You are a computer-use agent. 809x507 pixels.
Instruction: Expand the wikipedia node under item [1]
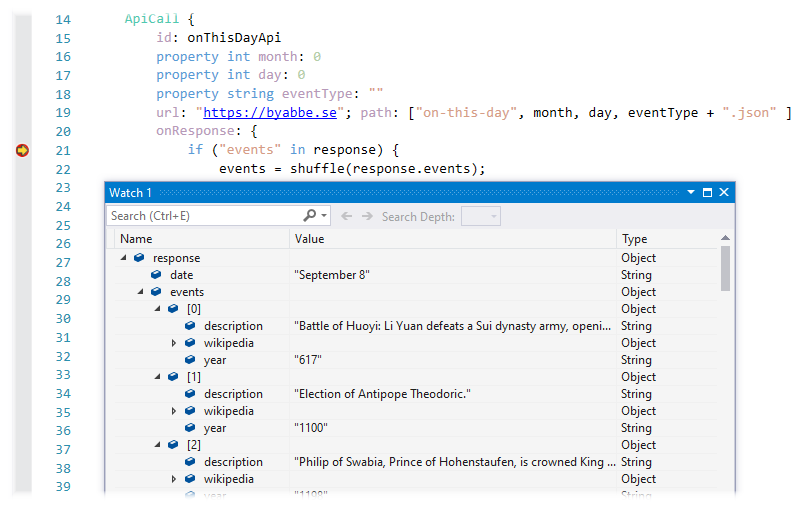pos(174,411)
